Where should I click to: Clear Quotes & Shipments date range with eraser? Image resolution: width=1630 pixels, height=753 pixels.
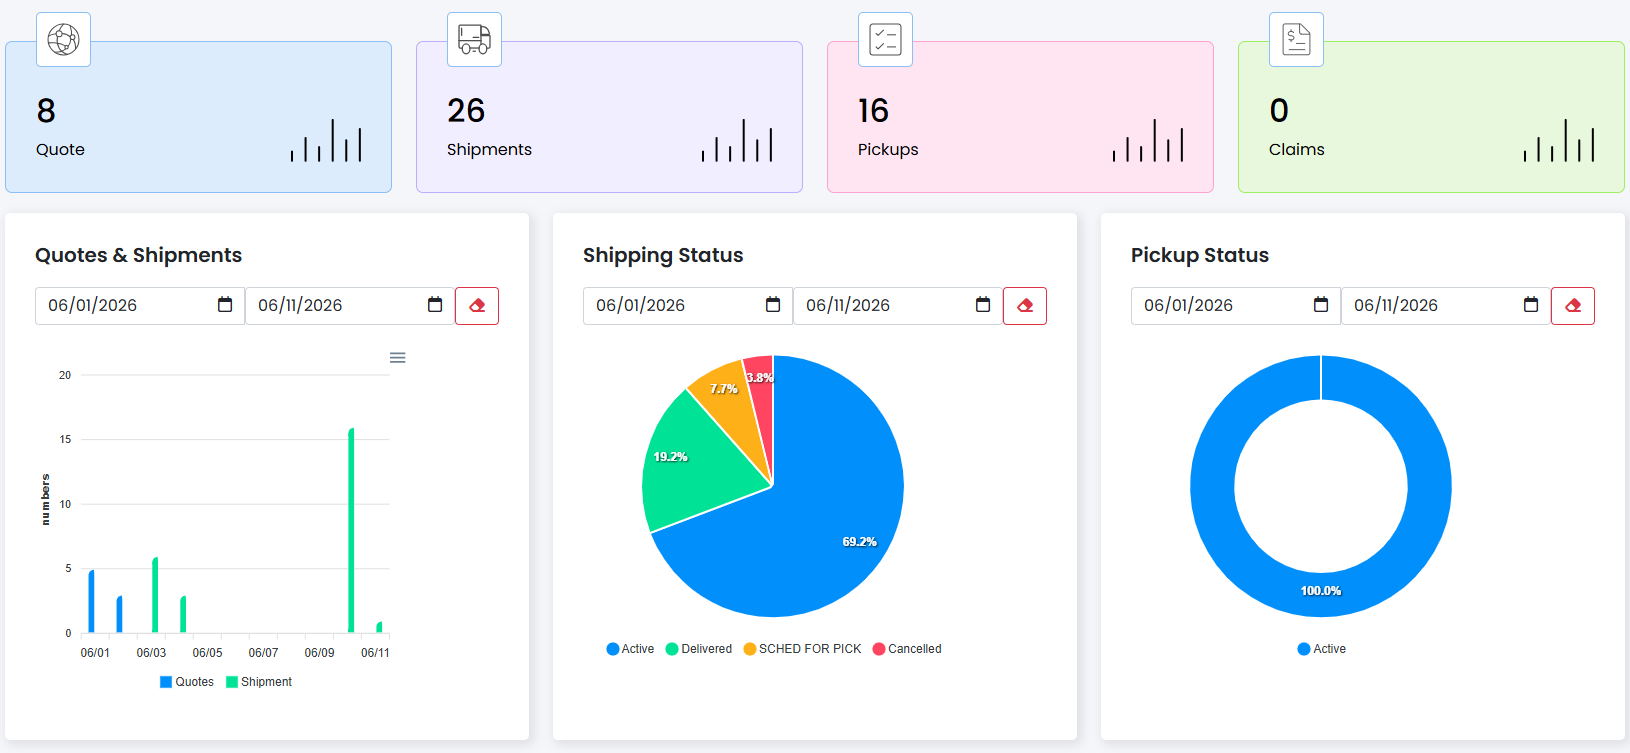pyautogui.click(x=477, y=306)
